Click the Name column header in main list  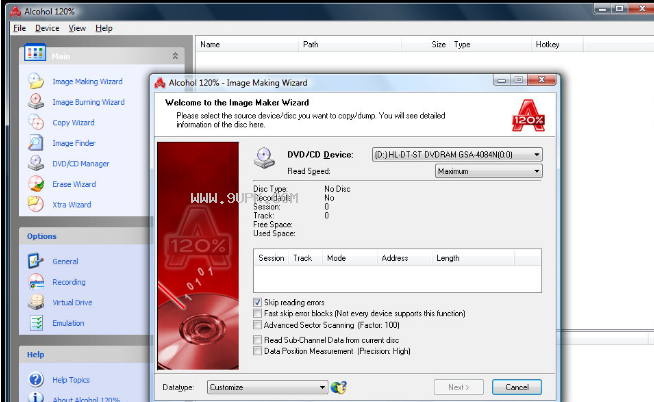pyautogui.click(x=247, y=44)
